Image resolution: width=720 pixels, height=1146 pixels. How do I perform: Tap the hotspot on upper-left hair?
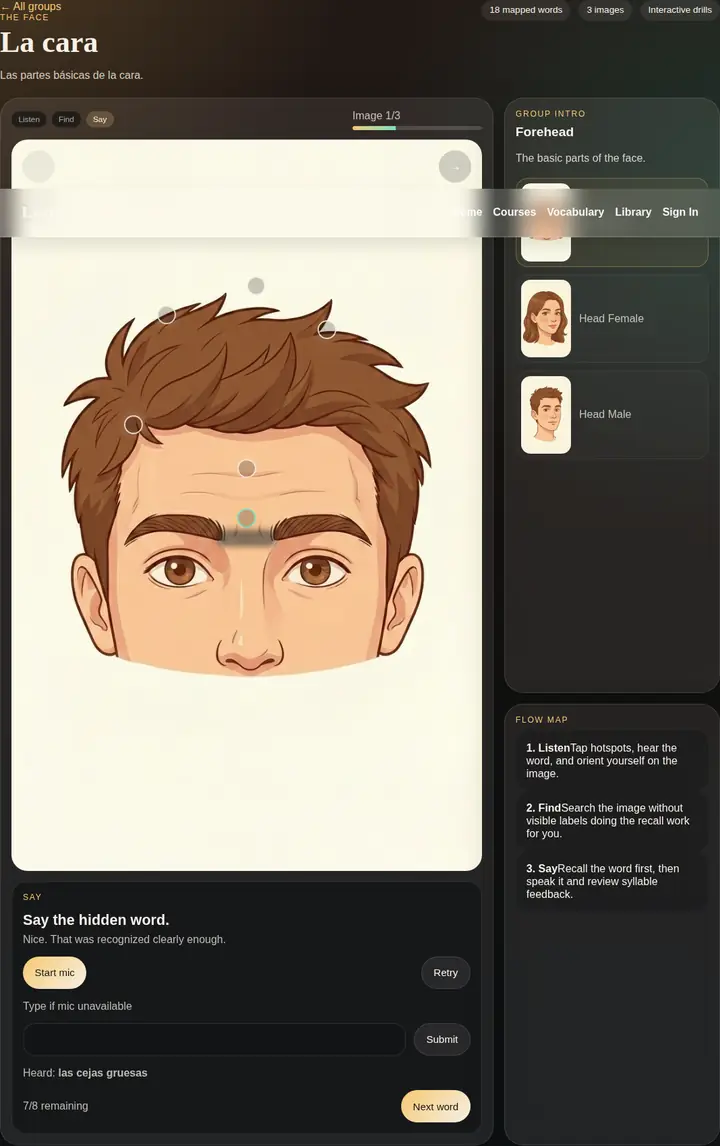pyautogui.click(x=167, y=315)
